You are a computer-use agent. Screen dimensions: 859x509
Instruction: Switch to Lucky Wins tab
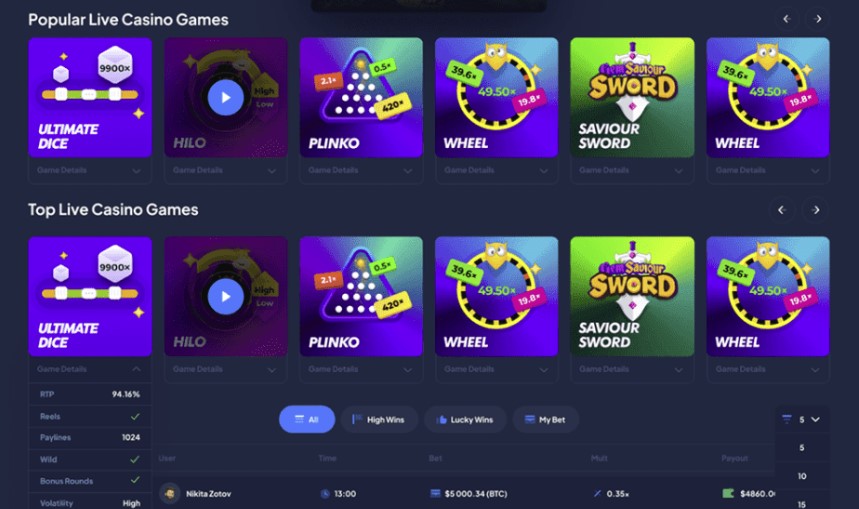tap(465, 420)
